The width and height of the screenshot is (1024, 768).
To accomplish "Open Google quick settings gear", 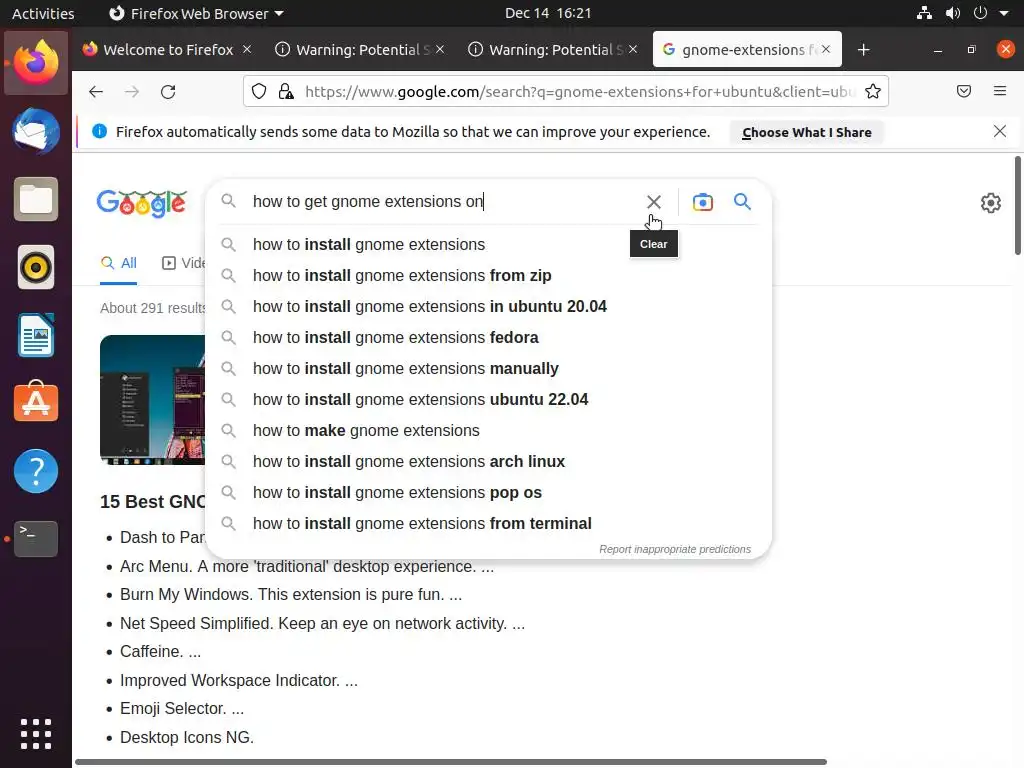I will 991,203.
